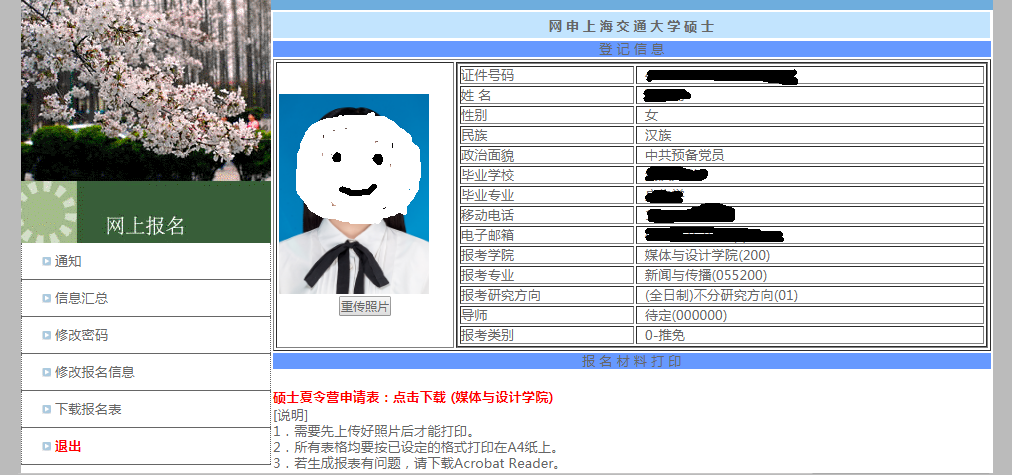1012x475 pixels.
Task: Click the 导师 label cell
Action: point(546,315)
